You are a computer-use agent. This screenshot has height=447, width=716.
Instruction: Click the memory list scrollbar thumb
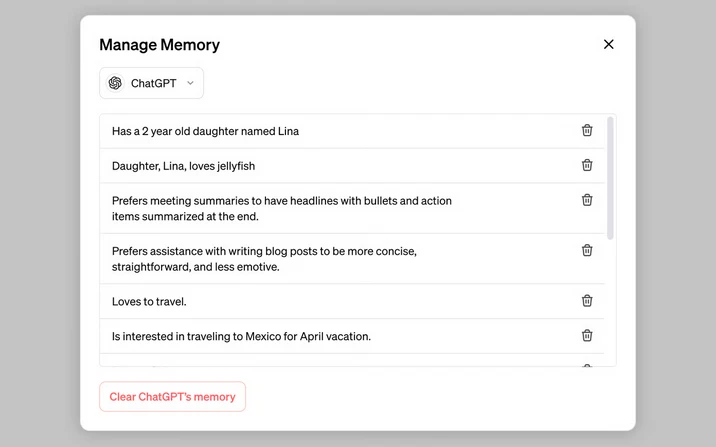[610, 178]
